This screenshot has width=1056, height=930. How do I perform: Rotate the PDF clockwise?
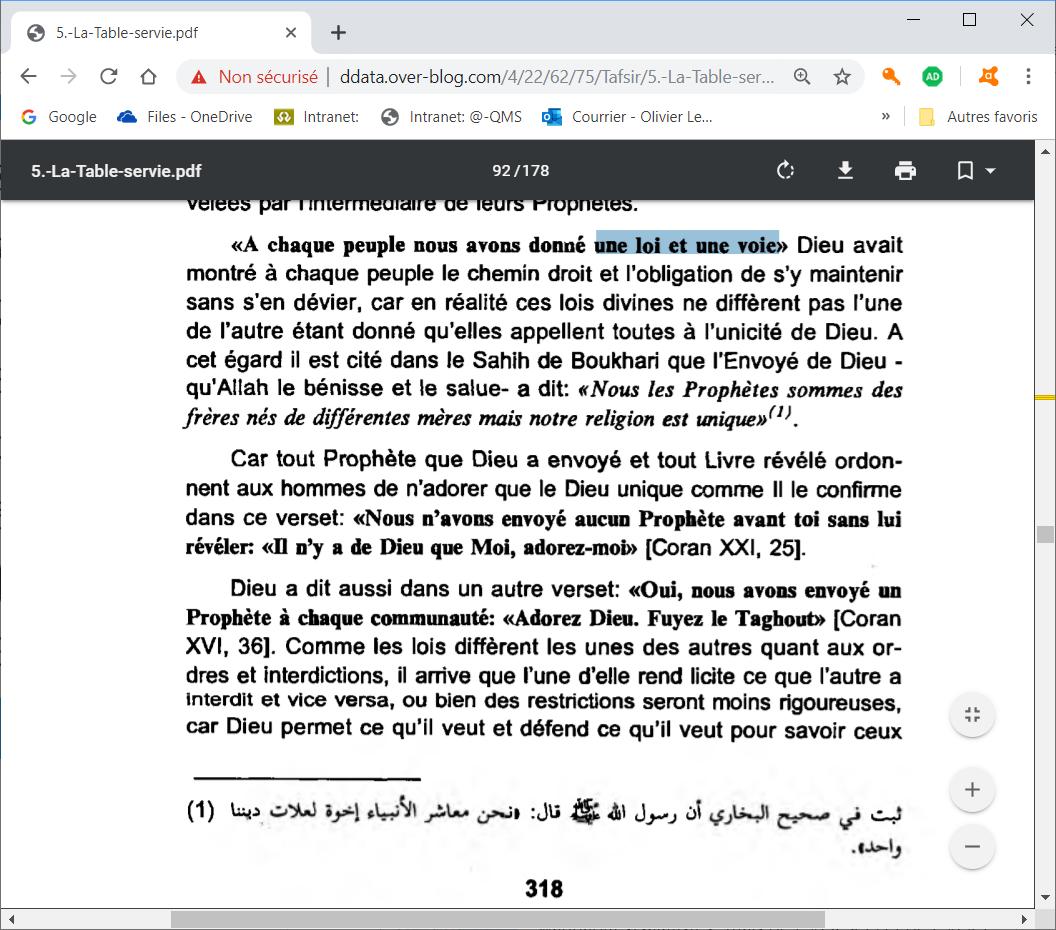[785, 170]
